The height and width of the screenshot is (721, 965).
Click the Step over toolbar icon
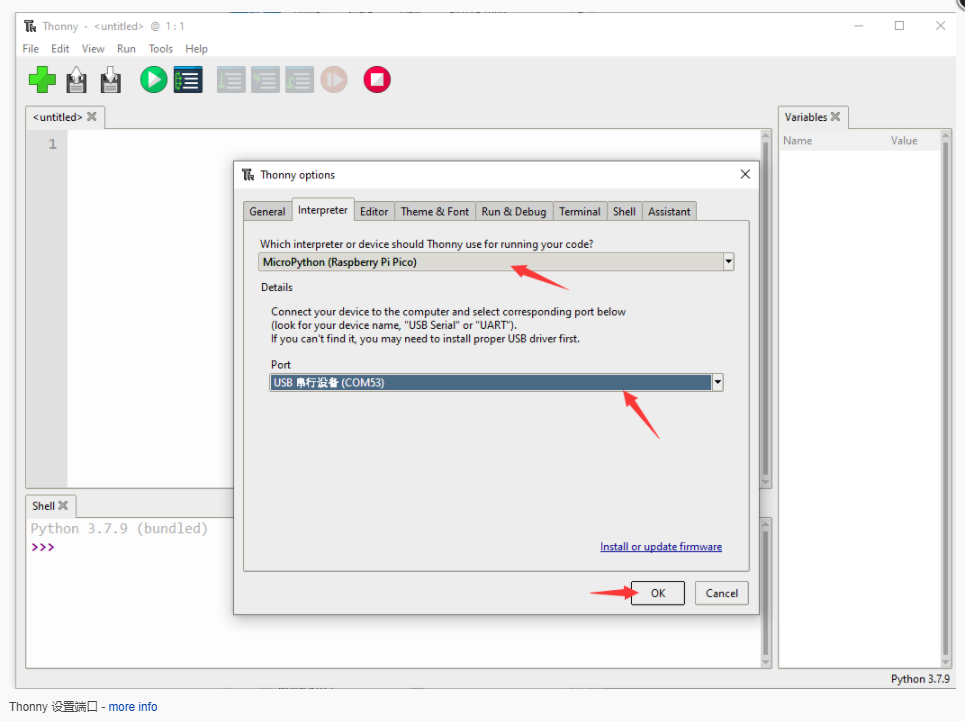pos(231,80)
